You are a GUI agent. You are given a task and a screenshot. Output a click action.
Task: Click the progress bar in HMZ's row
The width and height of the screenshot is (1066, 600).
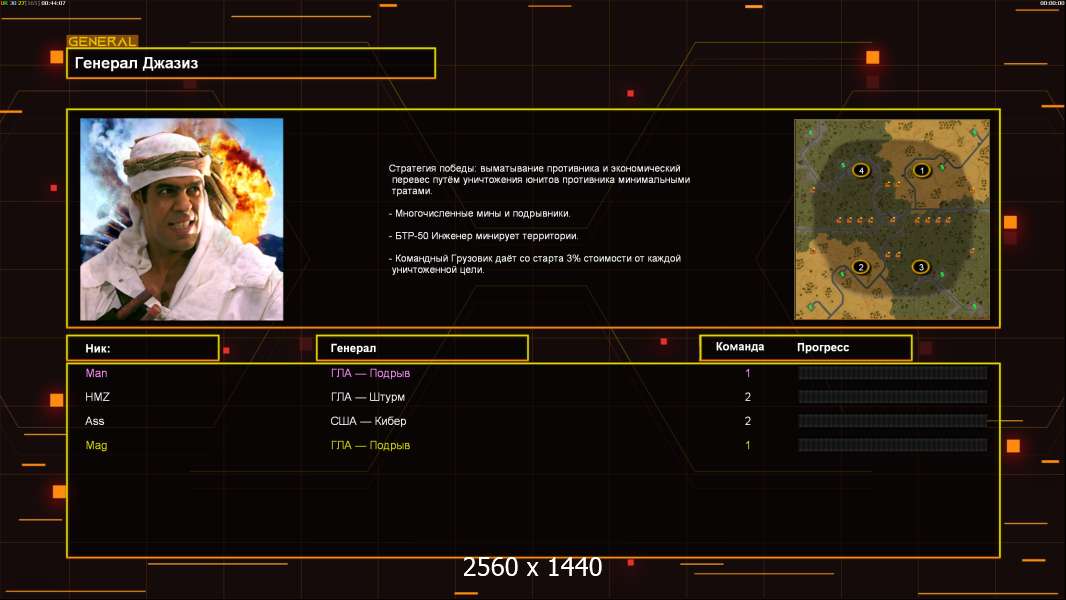tap(893, 397)
